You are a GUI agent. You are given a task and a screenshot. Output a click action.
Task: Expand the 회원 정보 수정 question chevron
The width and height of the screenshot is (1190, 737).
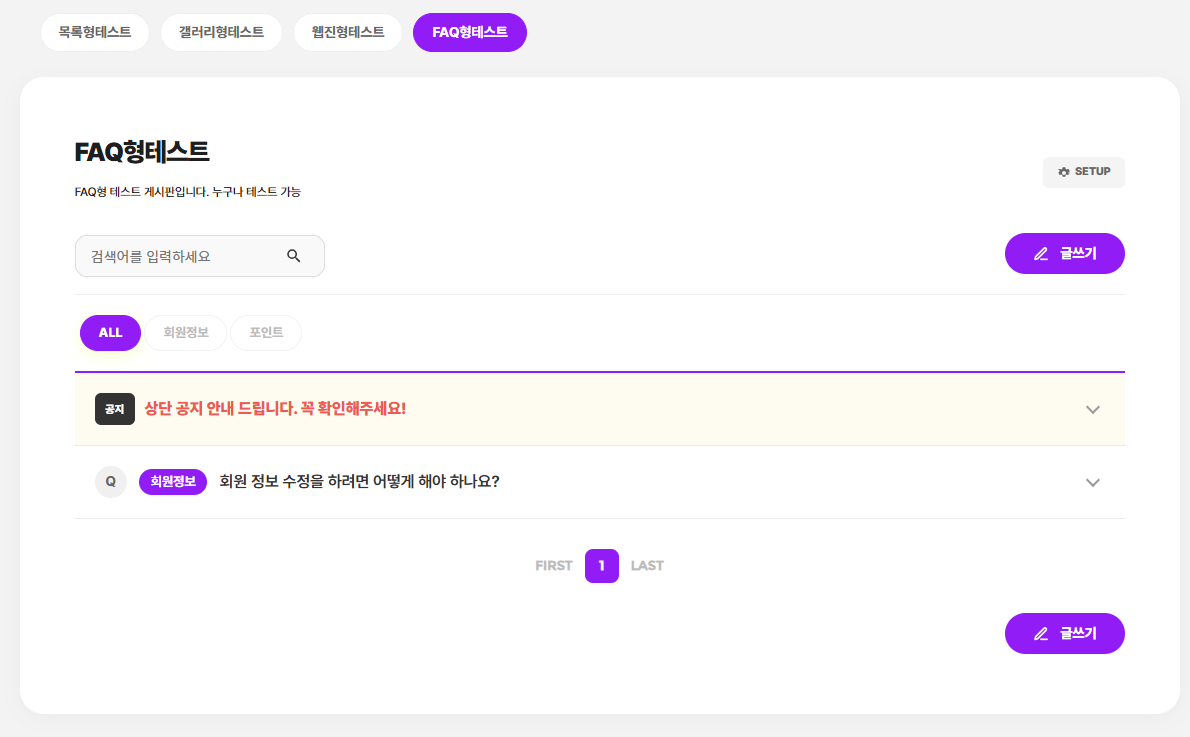1093,483
